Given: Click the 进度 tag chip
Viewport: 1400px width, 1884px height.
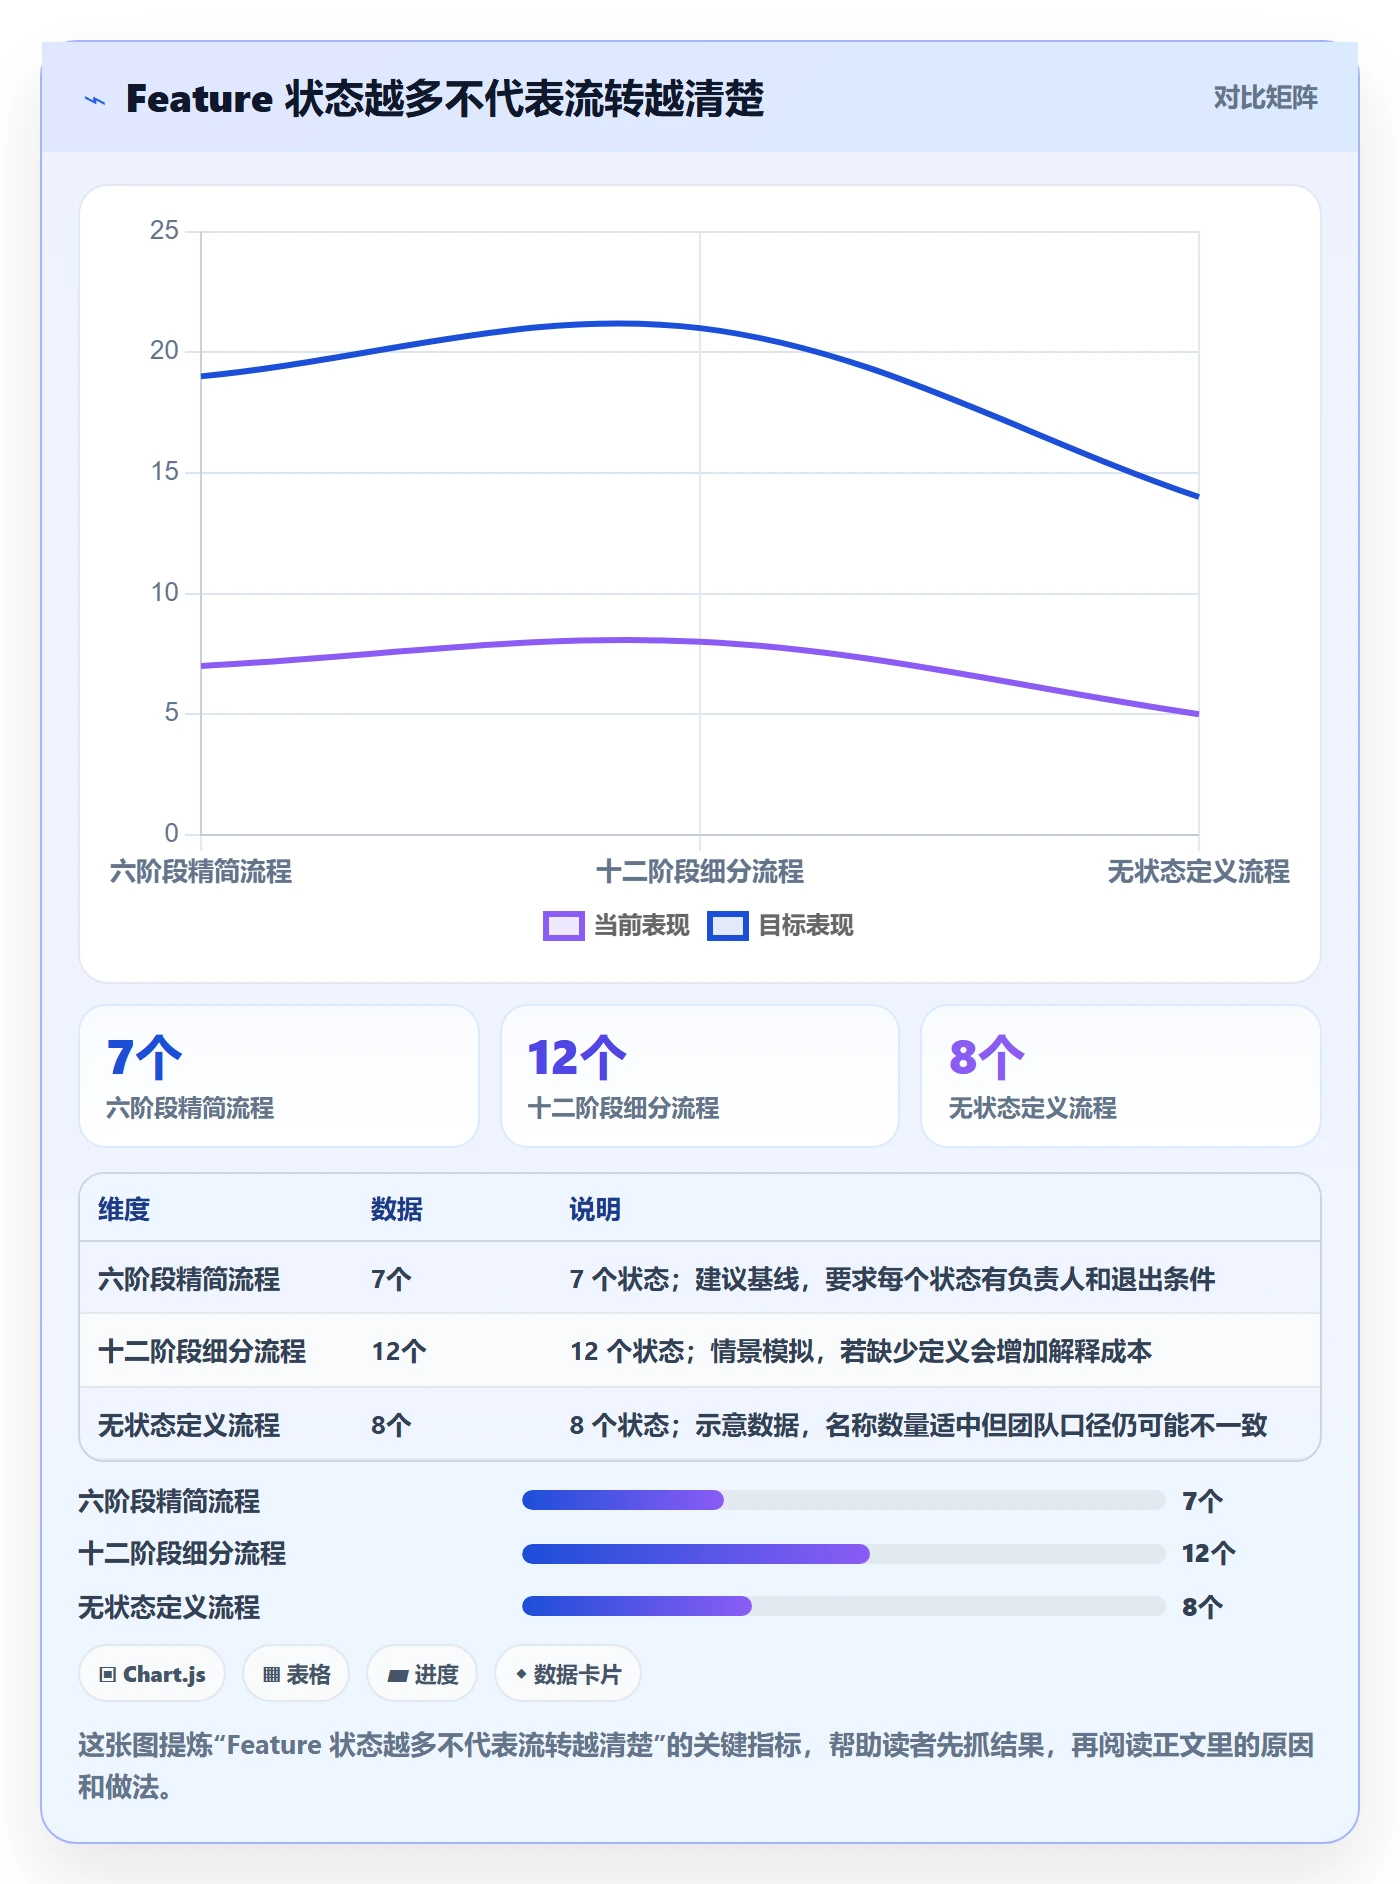Looking at the screenshot, I should click(x=422, y=1673).
